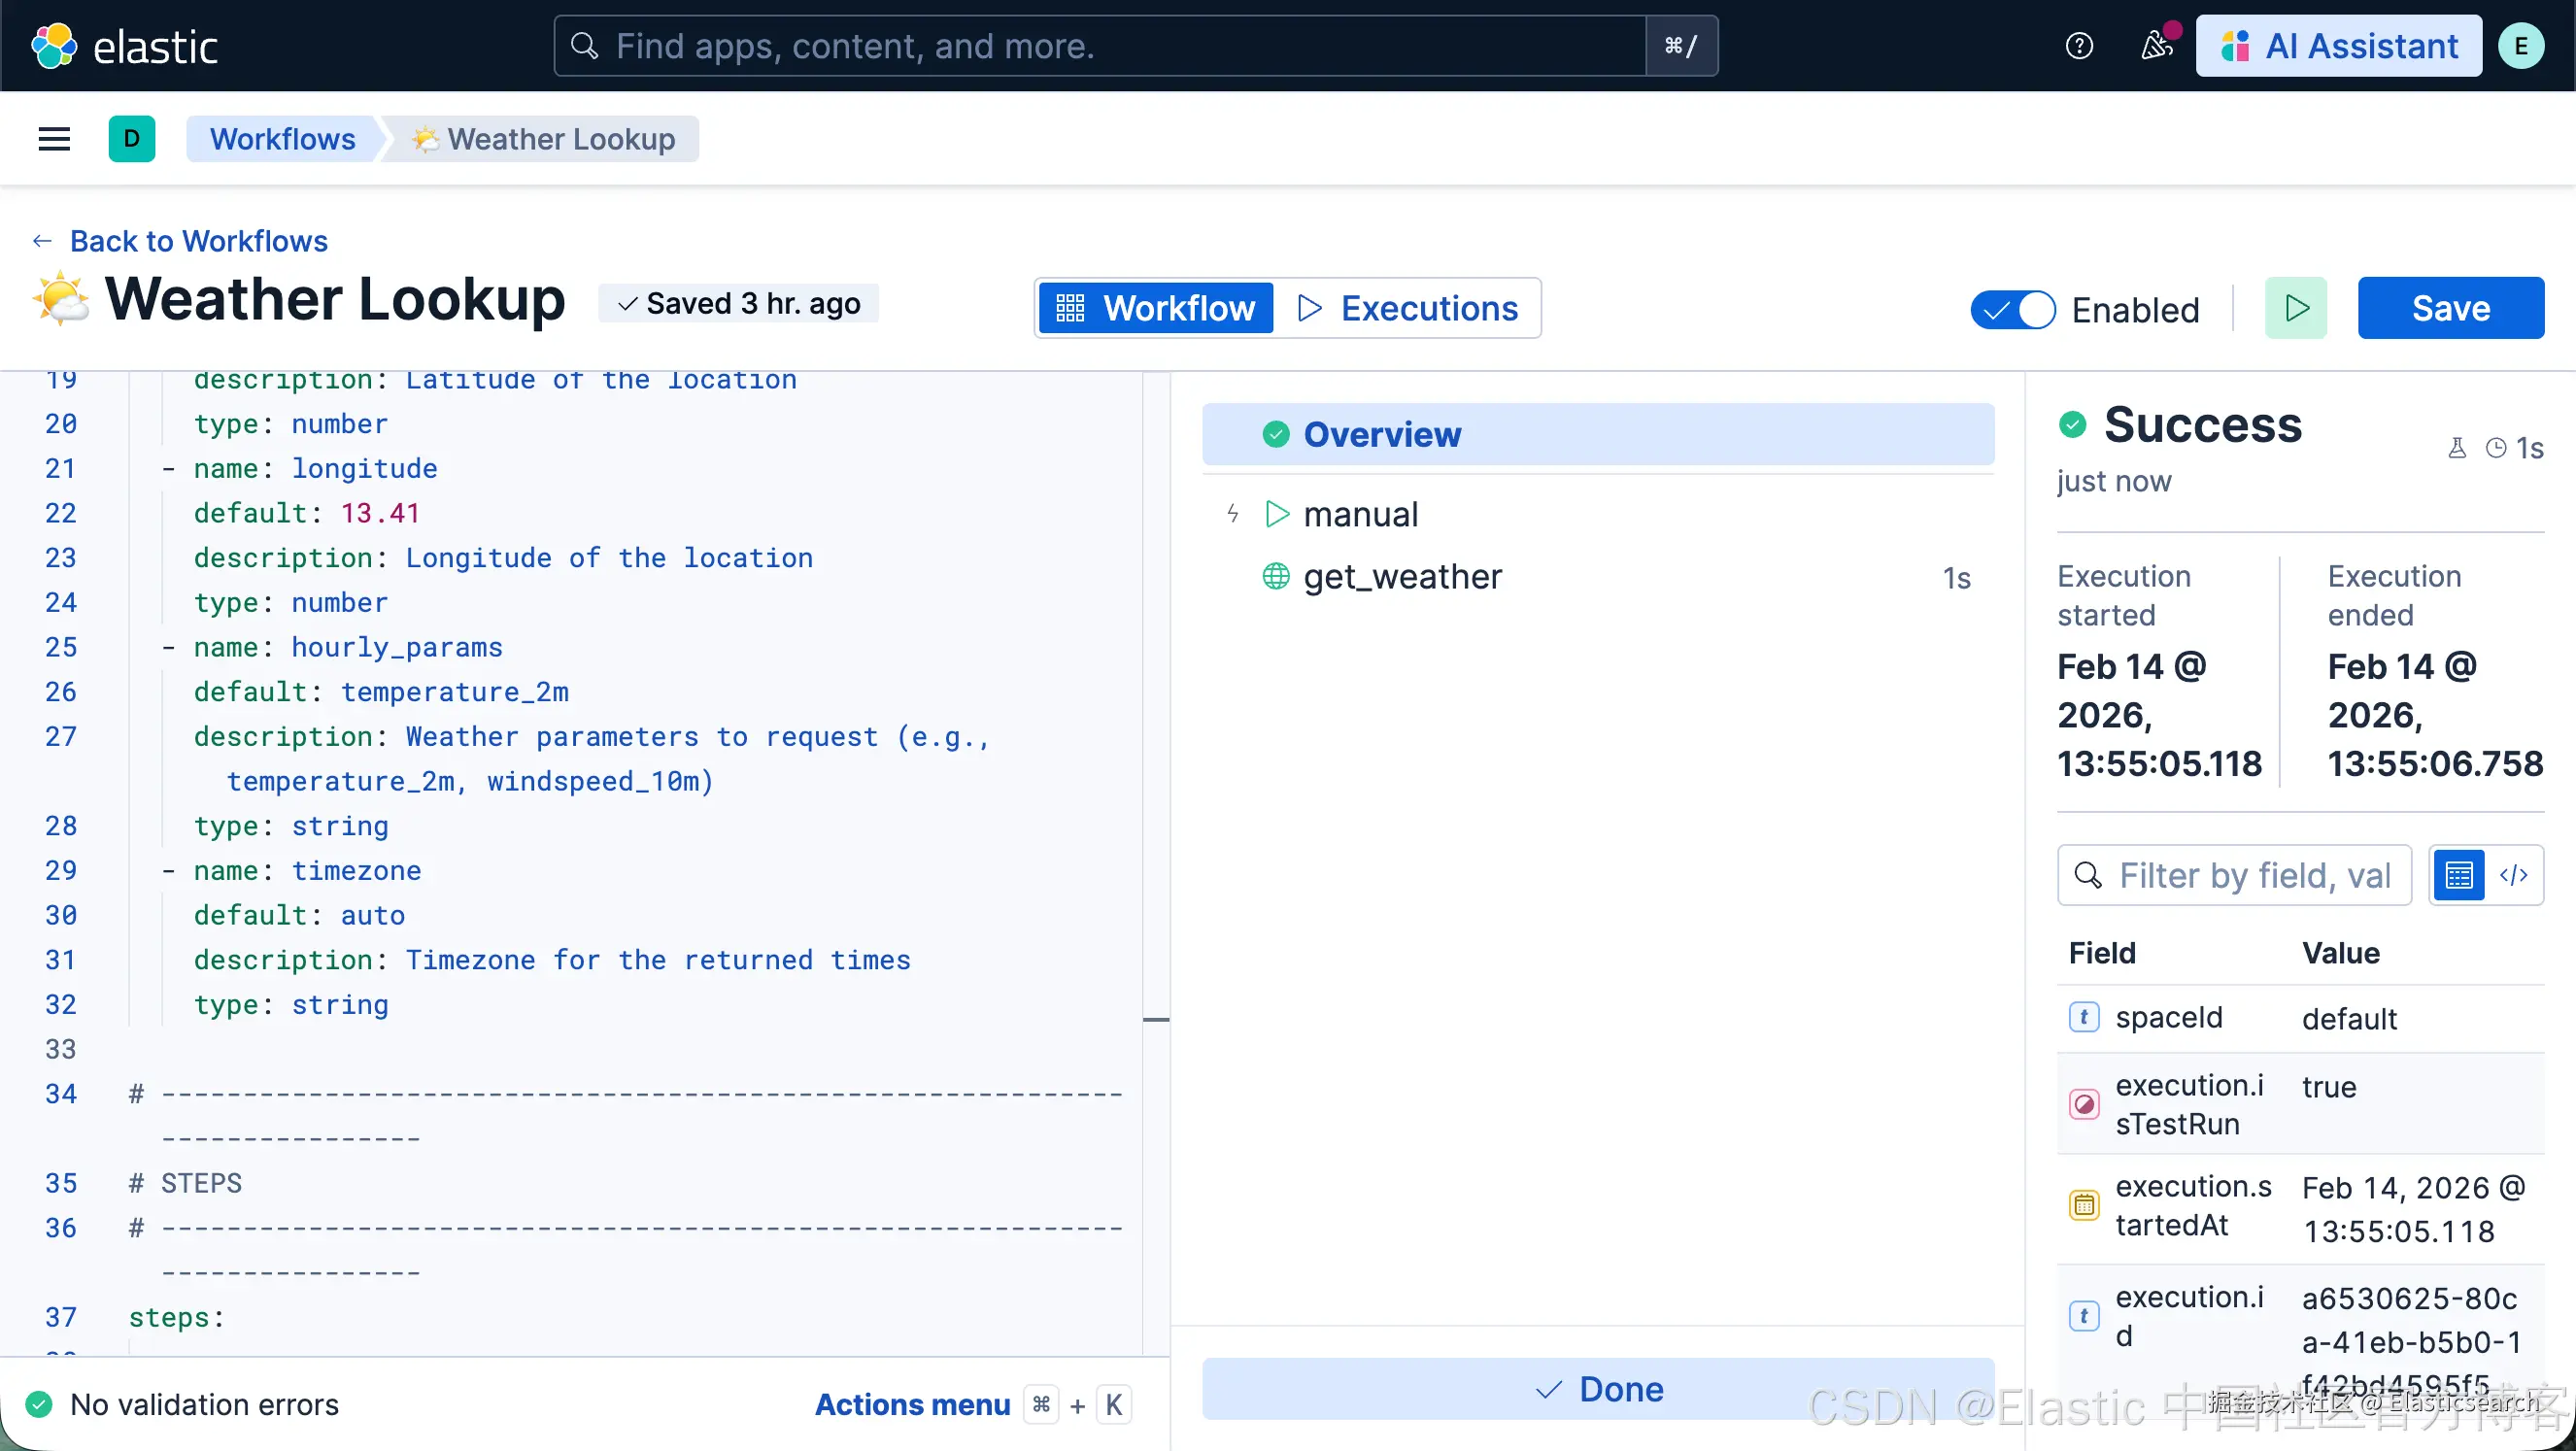Select the table view icon
Viewport: 2576px width, 1451px height.
coord(2459,875)
